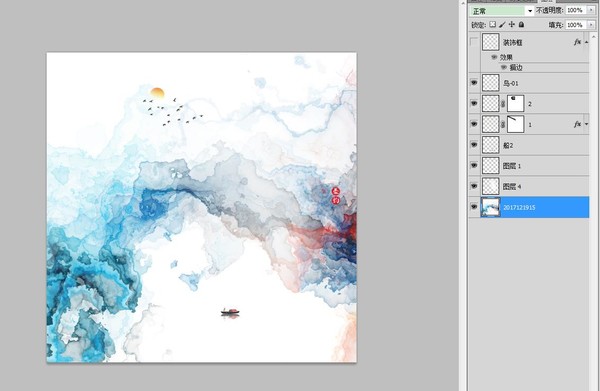The width and height of the screenshot is (600, 391).
Task: Click the lock all padlock icon
Action: click(521, 24)
